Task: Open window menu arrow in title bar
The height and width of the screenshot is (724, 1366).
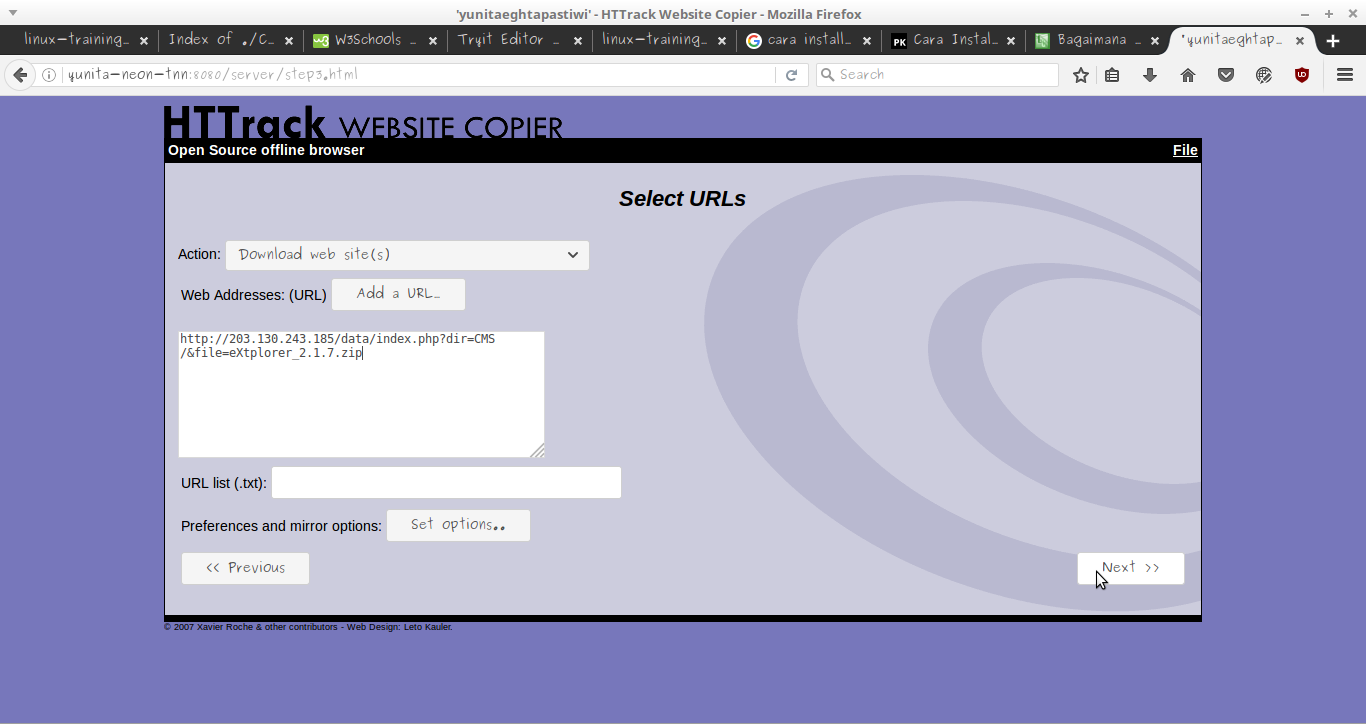Action: click(12, 13)
